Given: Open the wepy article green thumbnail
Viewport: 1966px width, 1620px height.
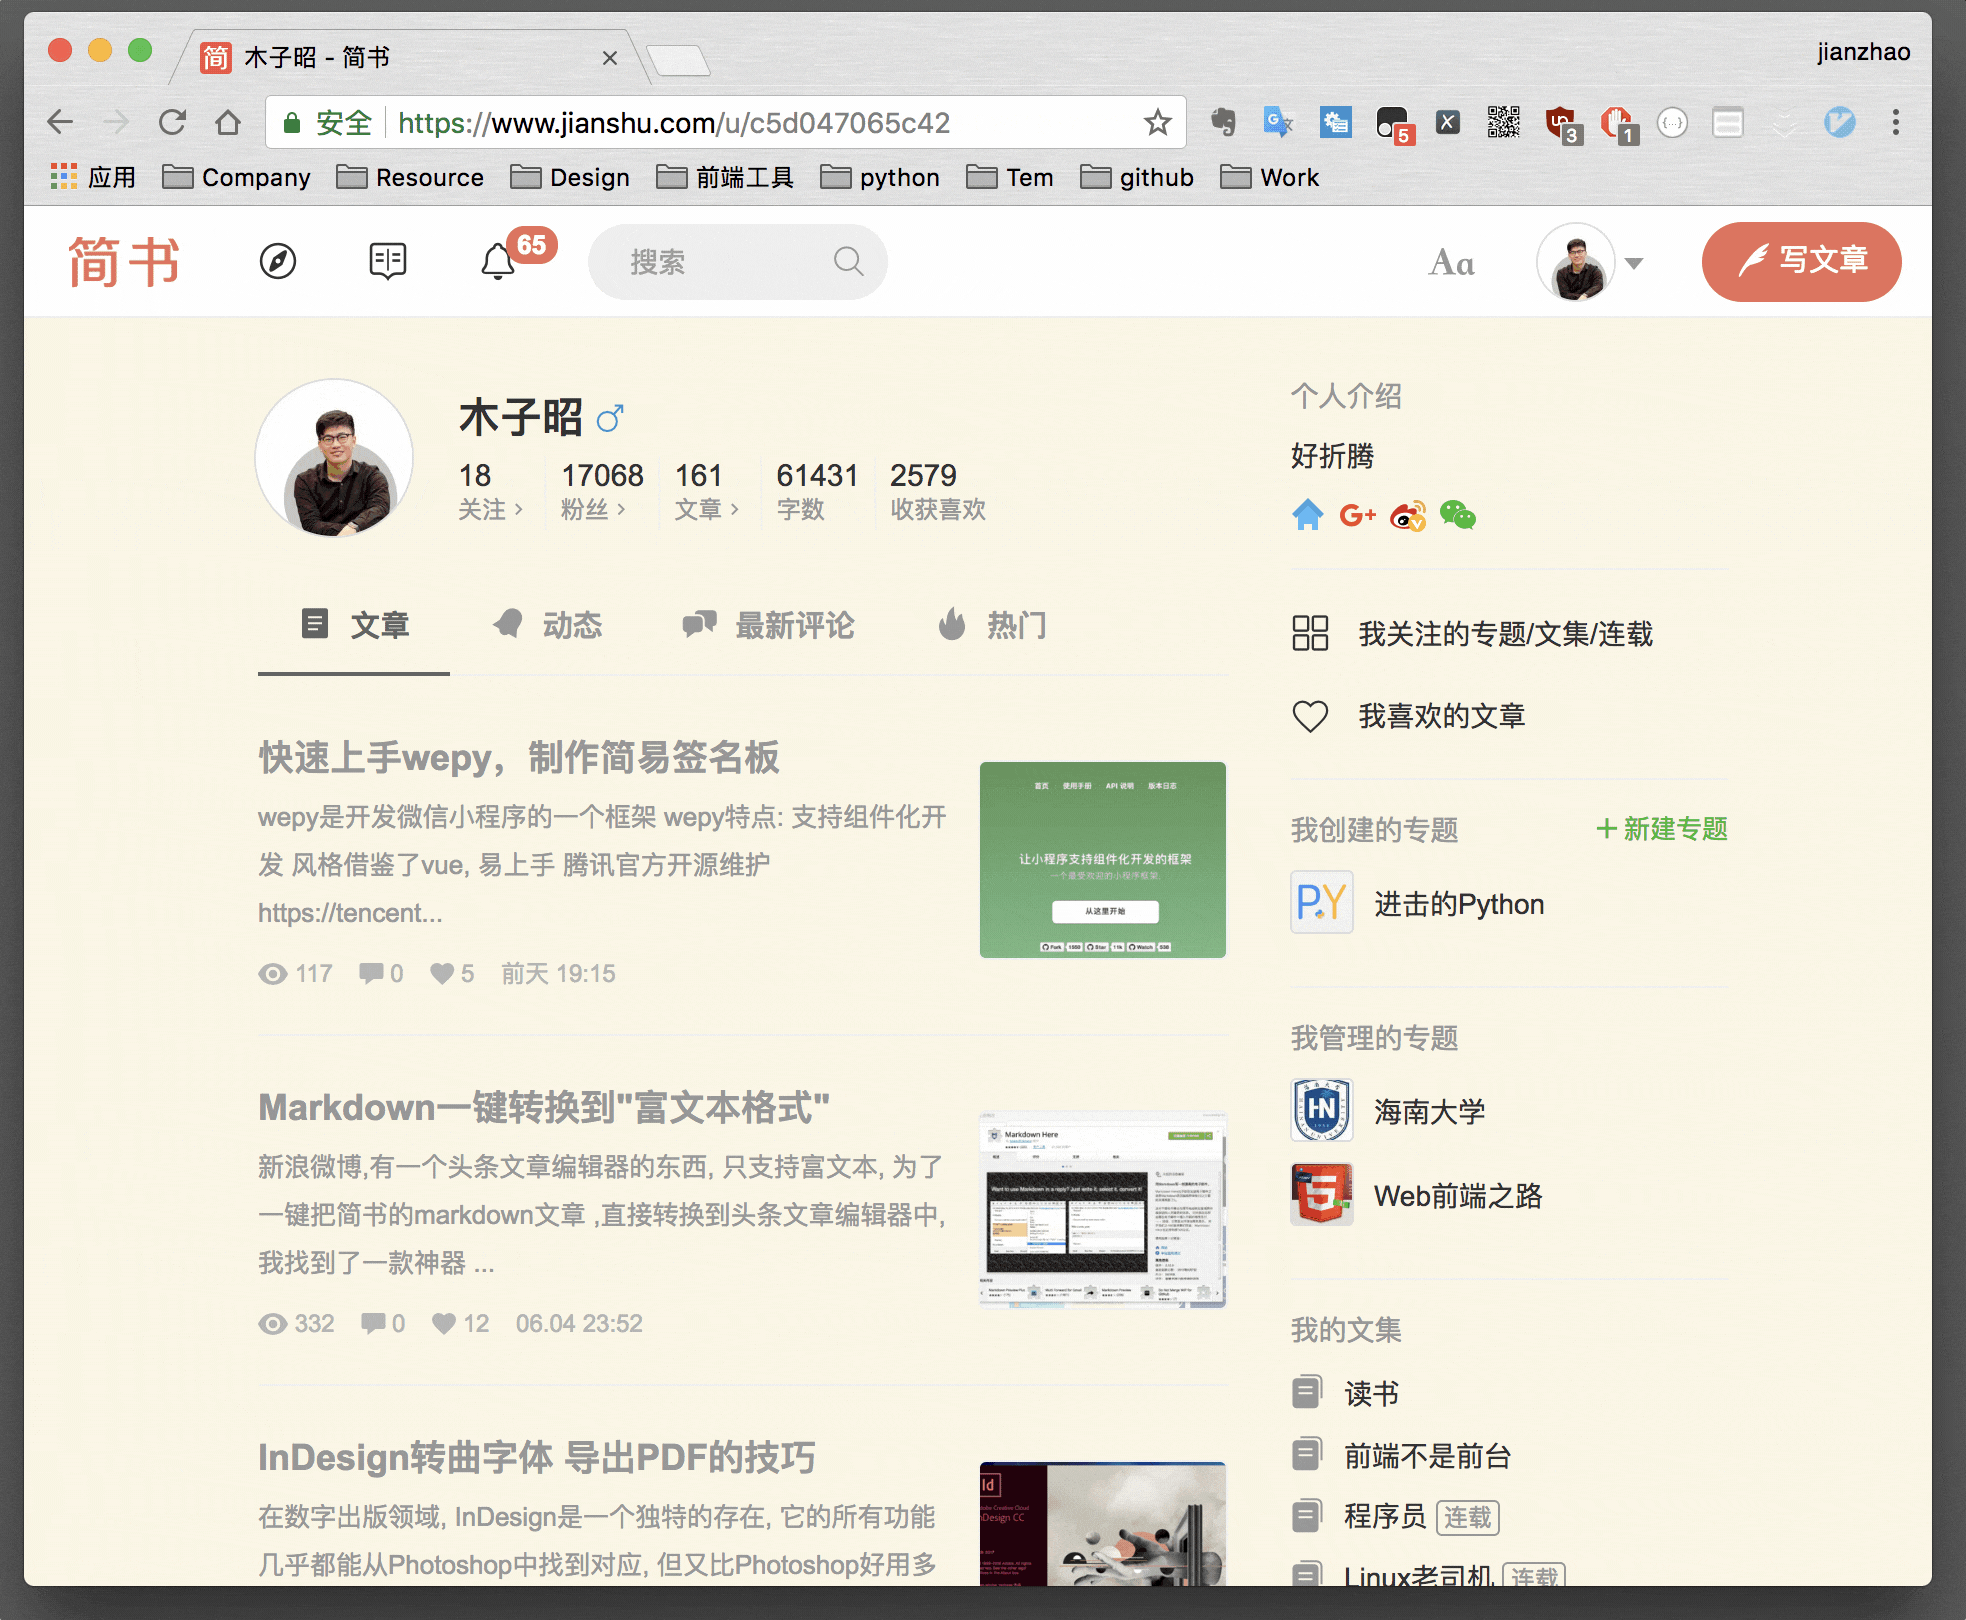Looking at the screenshot, I should coord(1102,859).
